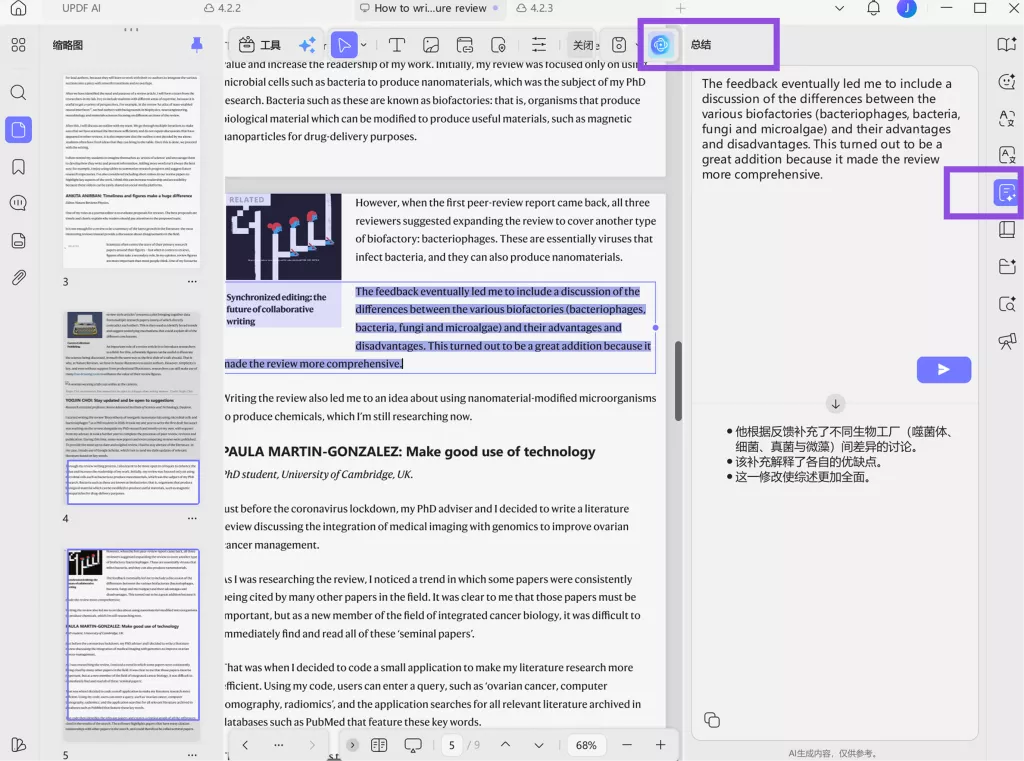This screenshot has width=1024, height=761.
Task: Open the notifications bell
Action: (873, 8)
